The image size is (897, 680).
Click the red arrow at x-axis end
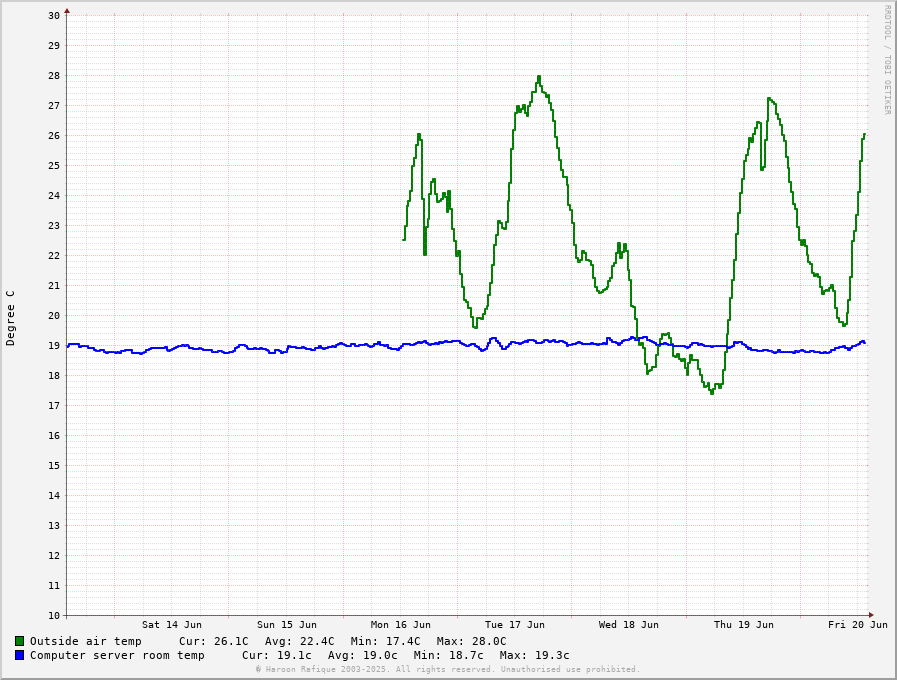[x=871, y=615]
